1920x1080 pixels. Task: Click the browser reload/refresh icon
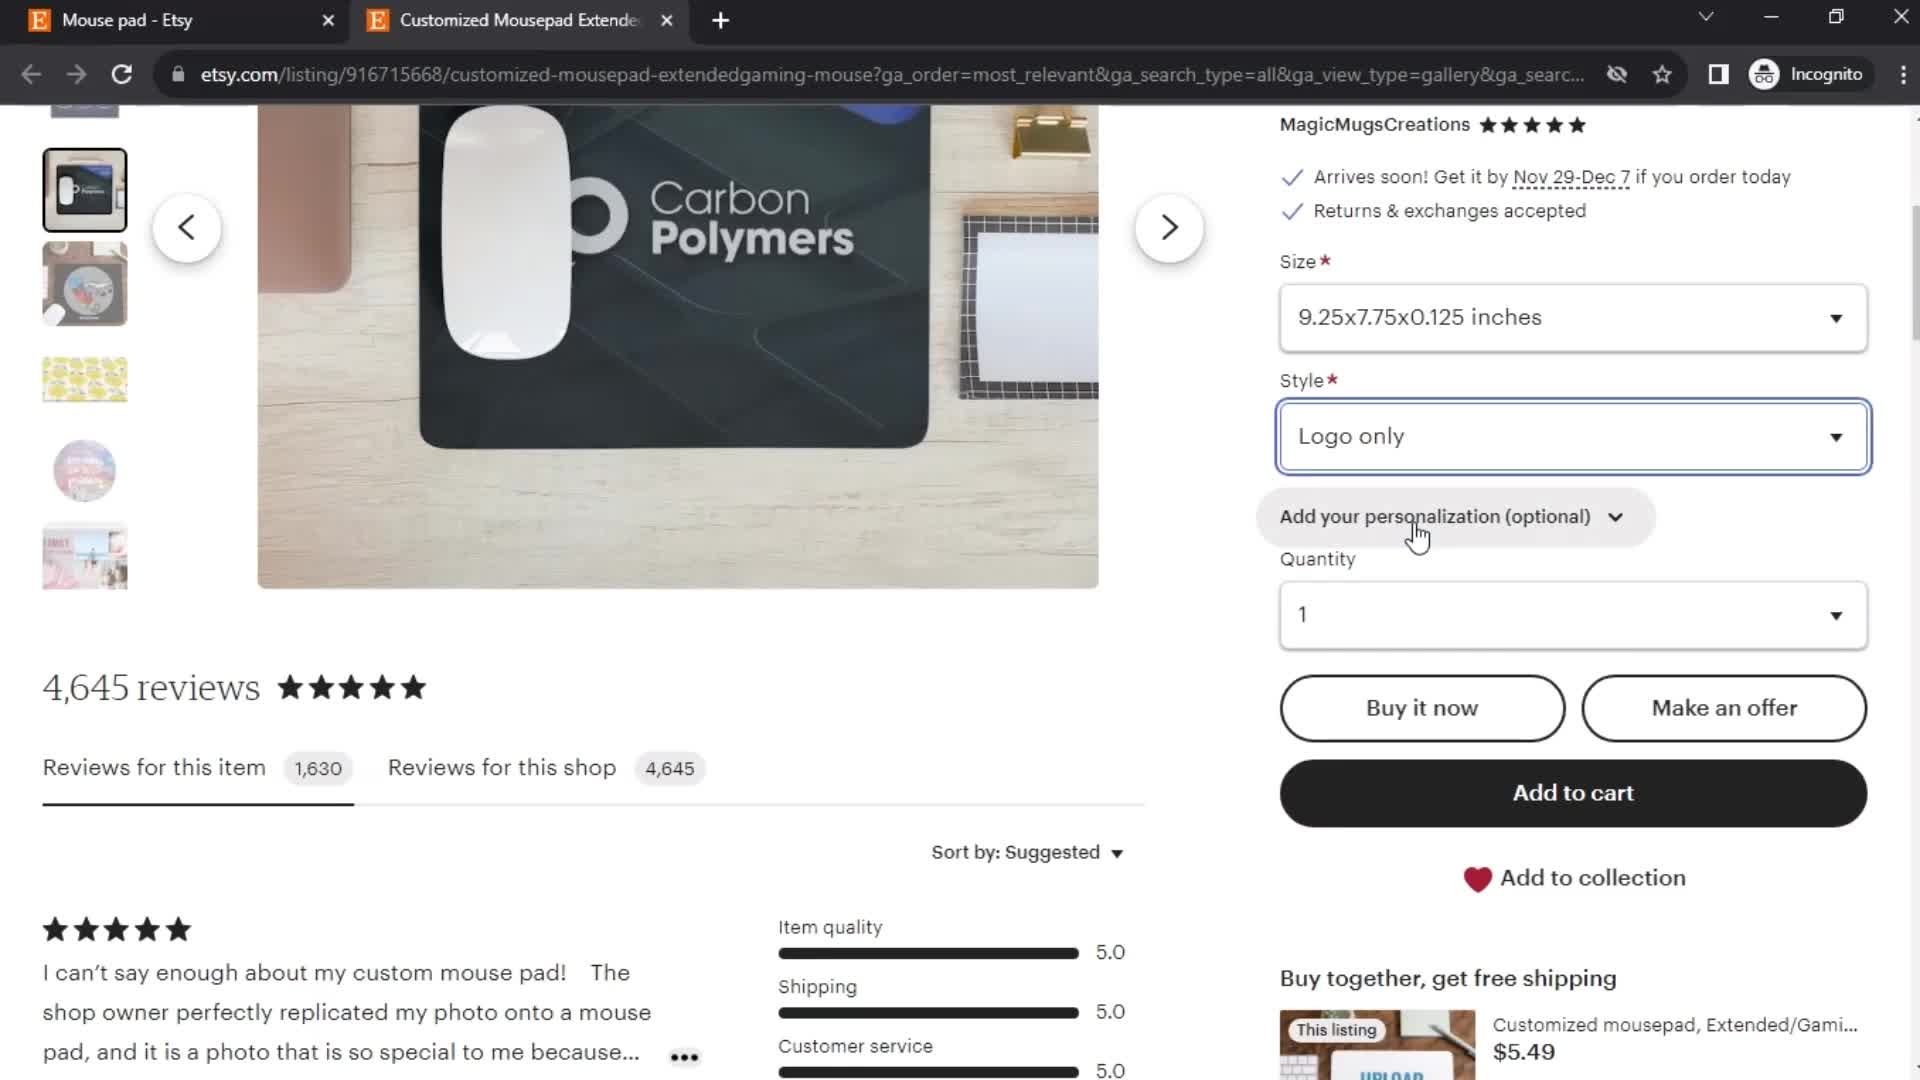click(120, 73)
